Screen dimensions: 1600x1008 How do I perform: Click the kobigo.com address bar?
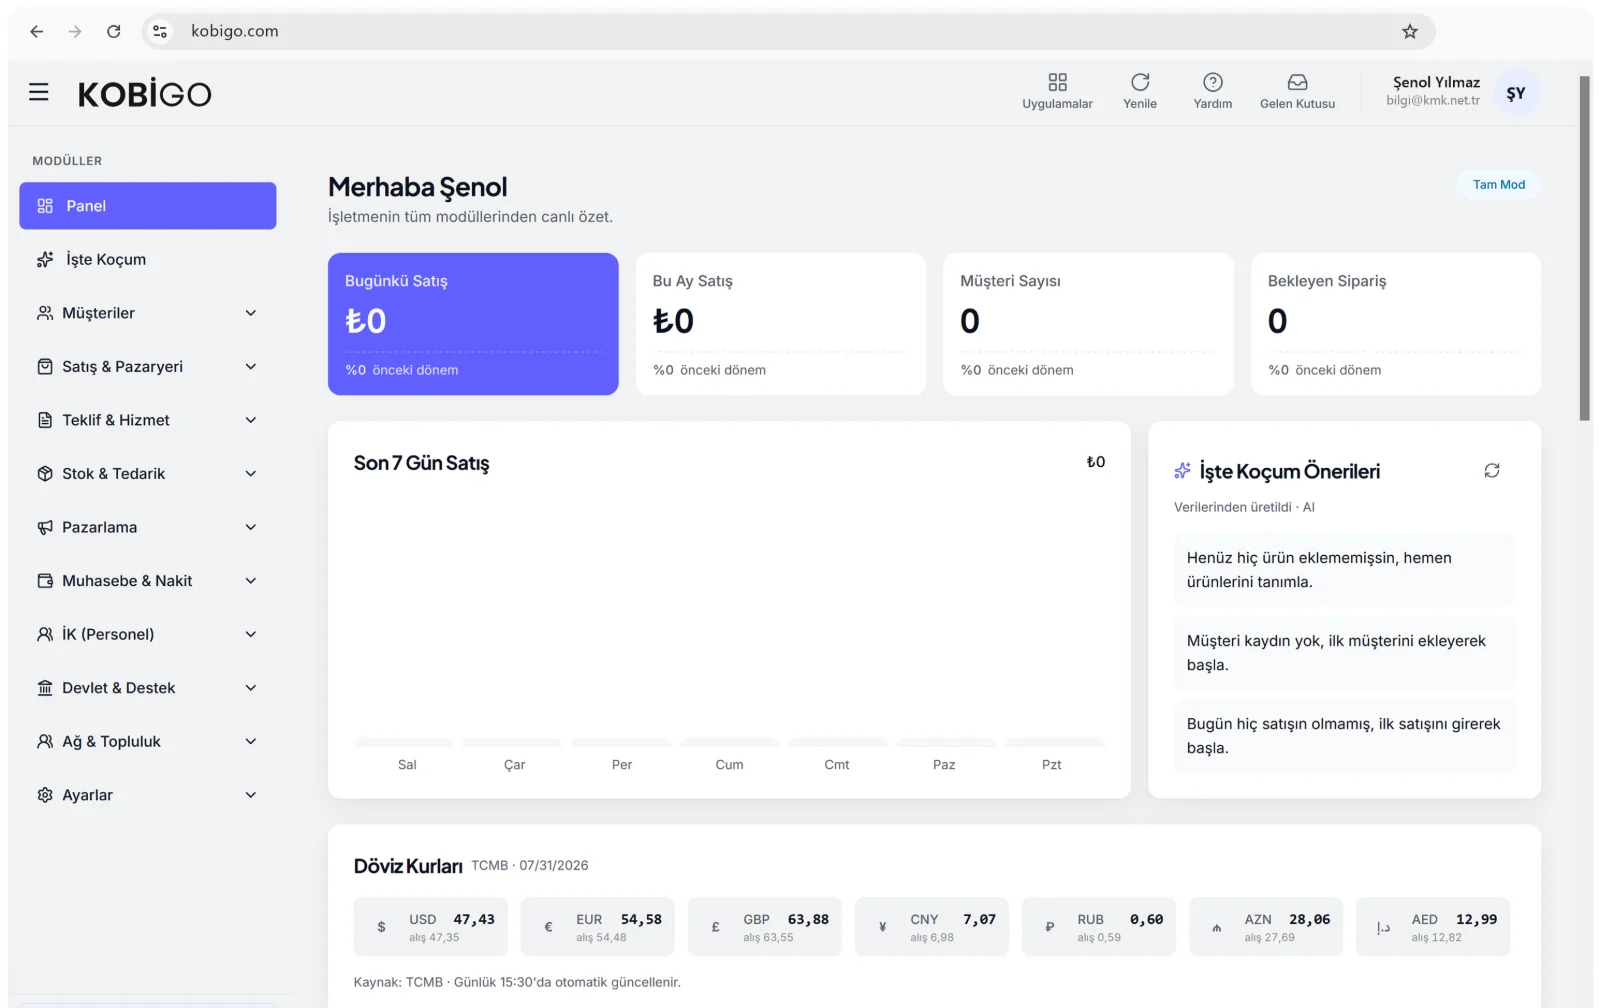point(790,32)
